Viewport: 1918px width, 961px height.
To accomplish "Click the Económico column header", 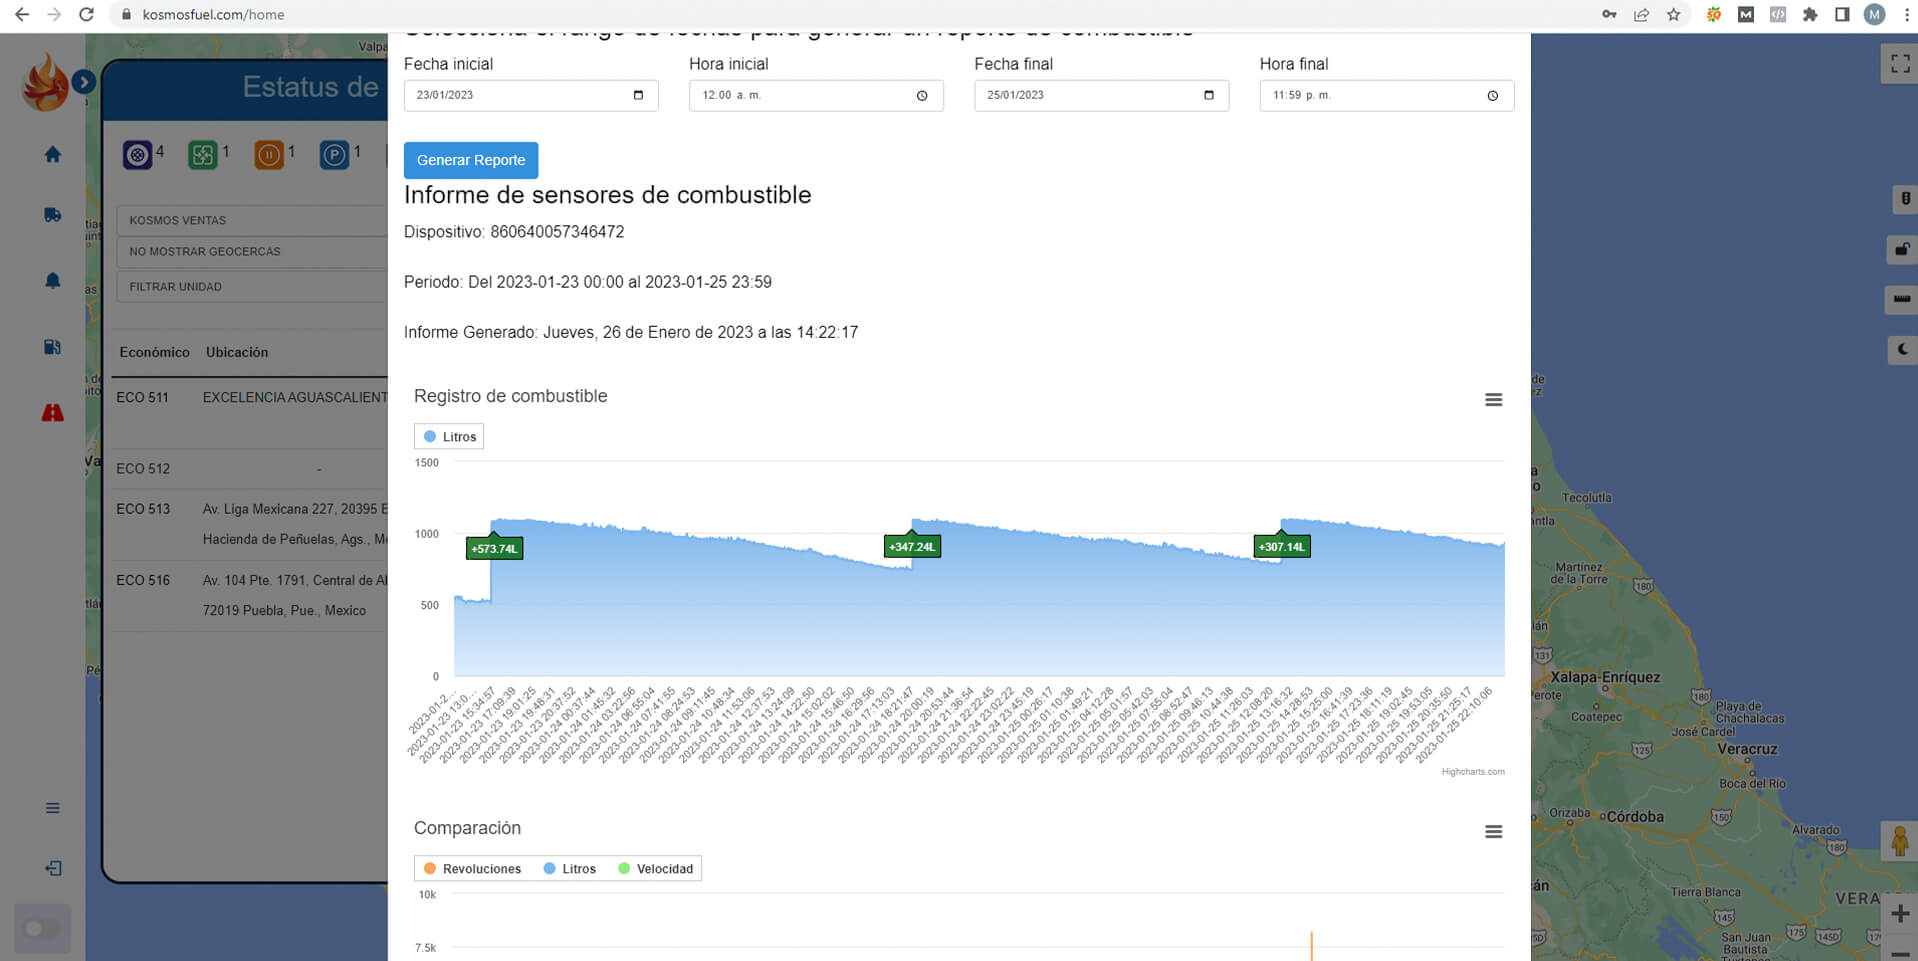I will click(x=154, y=352).
